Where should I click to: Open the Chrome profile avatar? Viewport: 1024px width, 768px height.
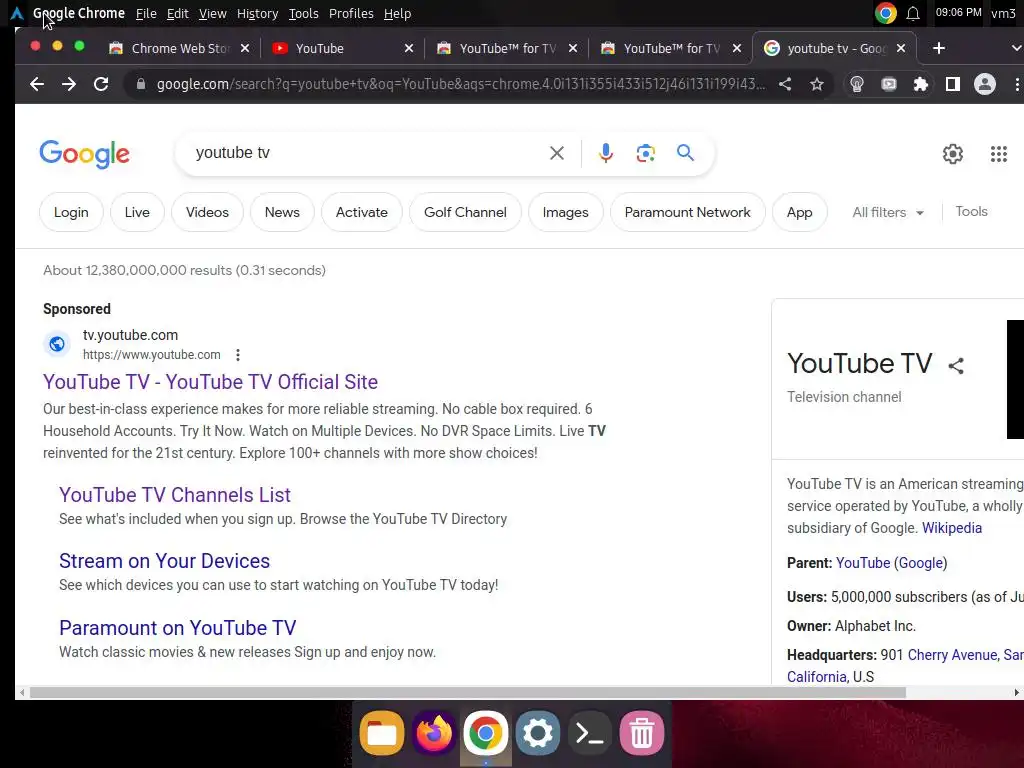tap(985, 84)
